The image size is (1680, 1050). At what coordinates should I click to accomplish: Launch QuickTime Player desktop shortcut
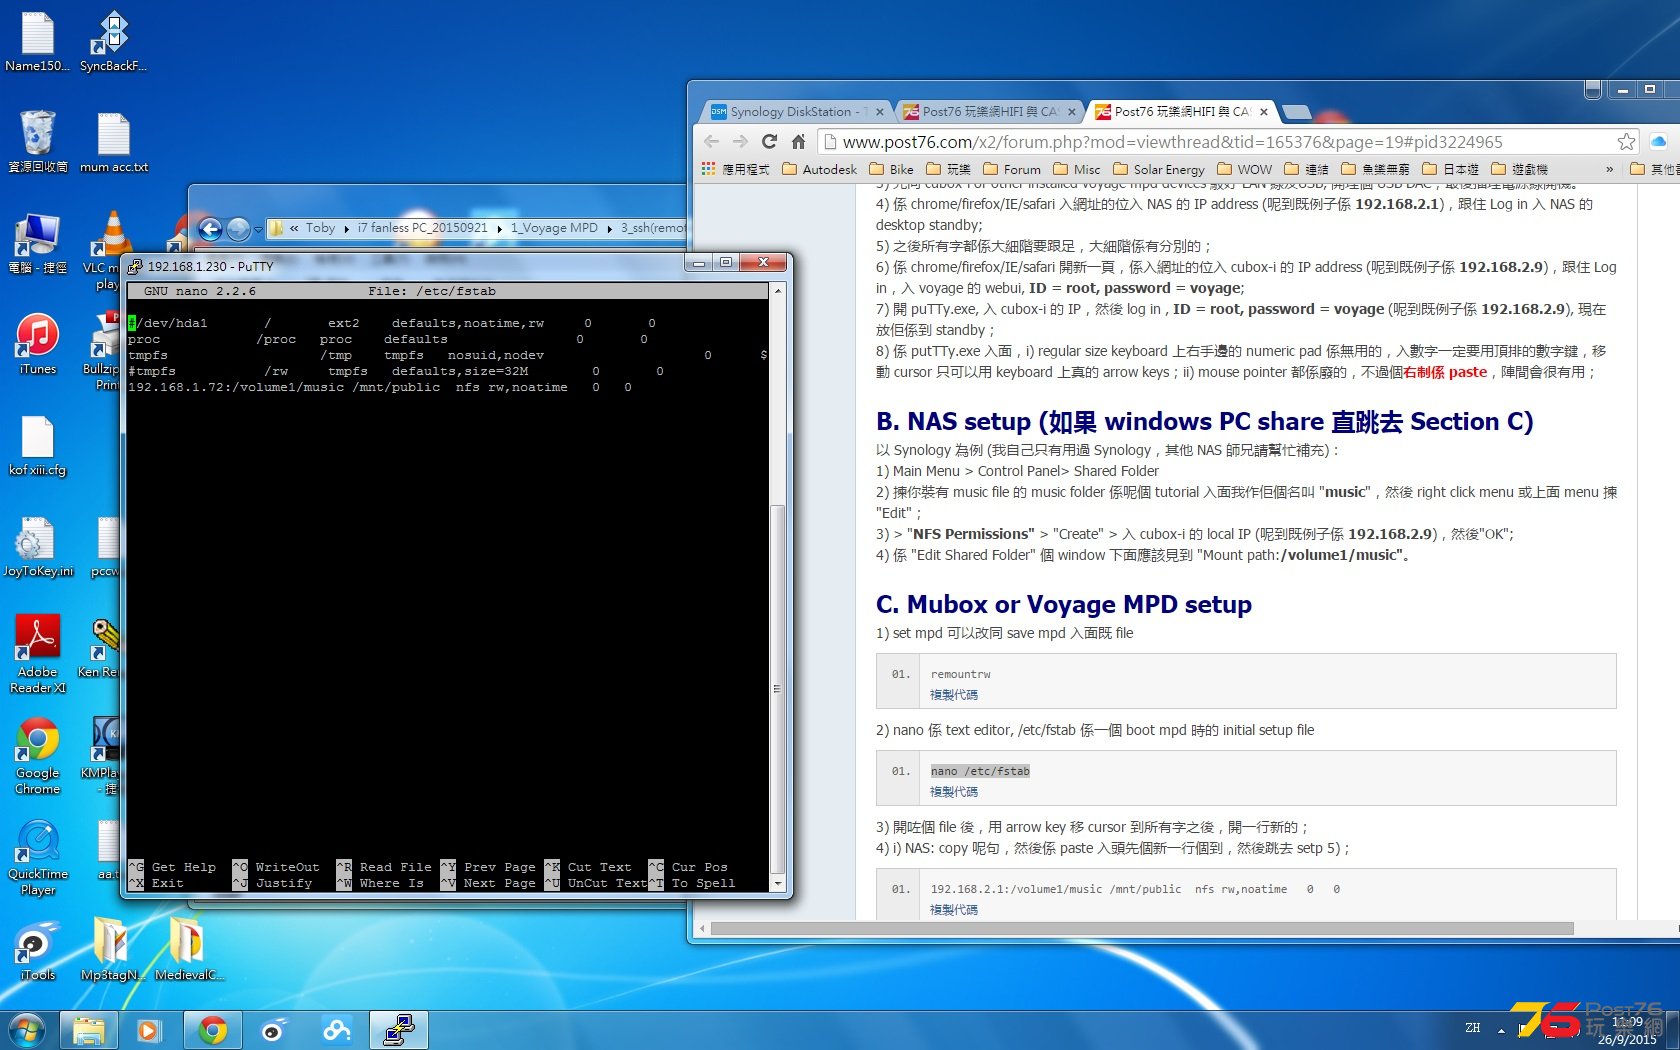[37, 858]
